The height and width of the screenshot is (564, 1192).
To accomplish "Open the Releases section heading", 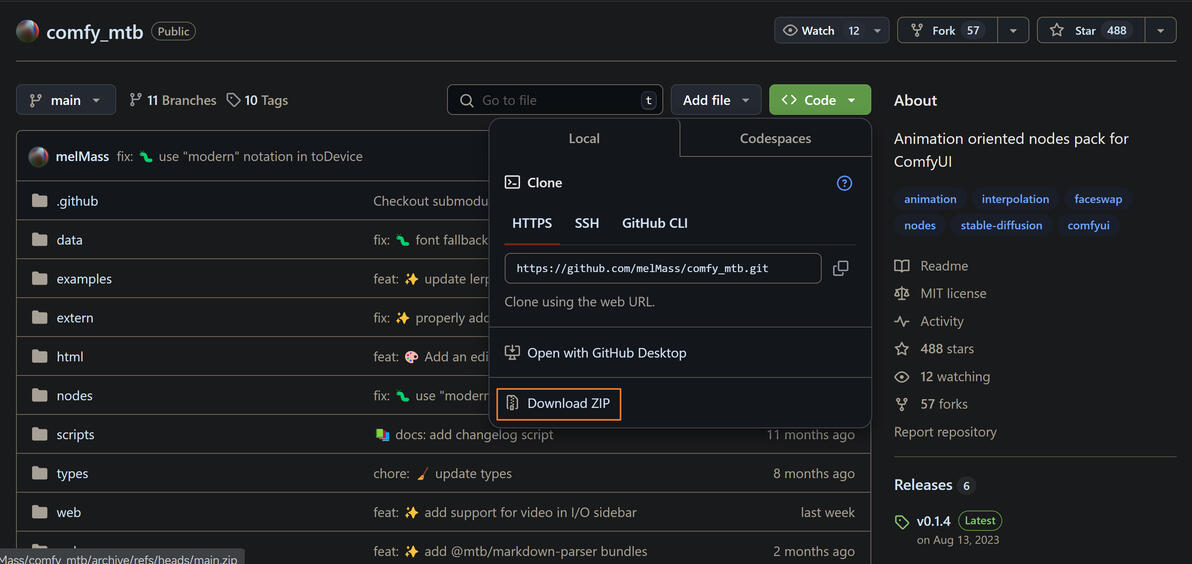I will 923,485.
